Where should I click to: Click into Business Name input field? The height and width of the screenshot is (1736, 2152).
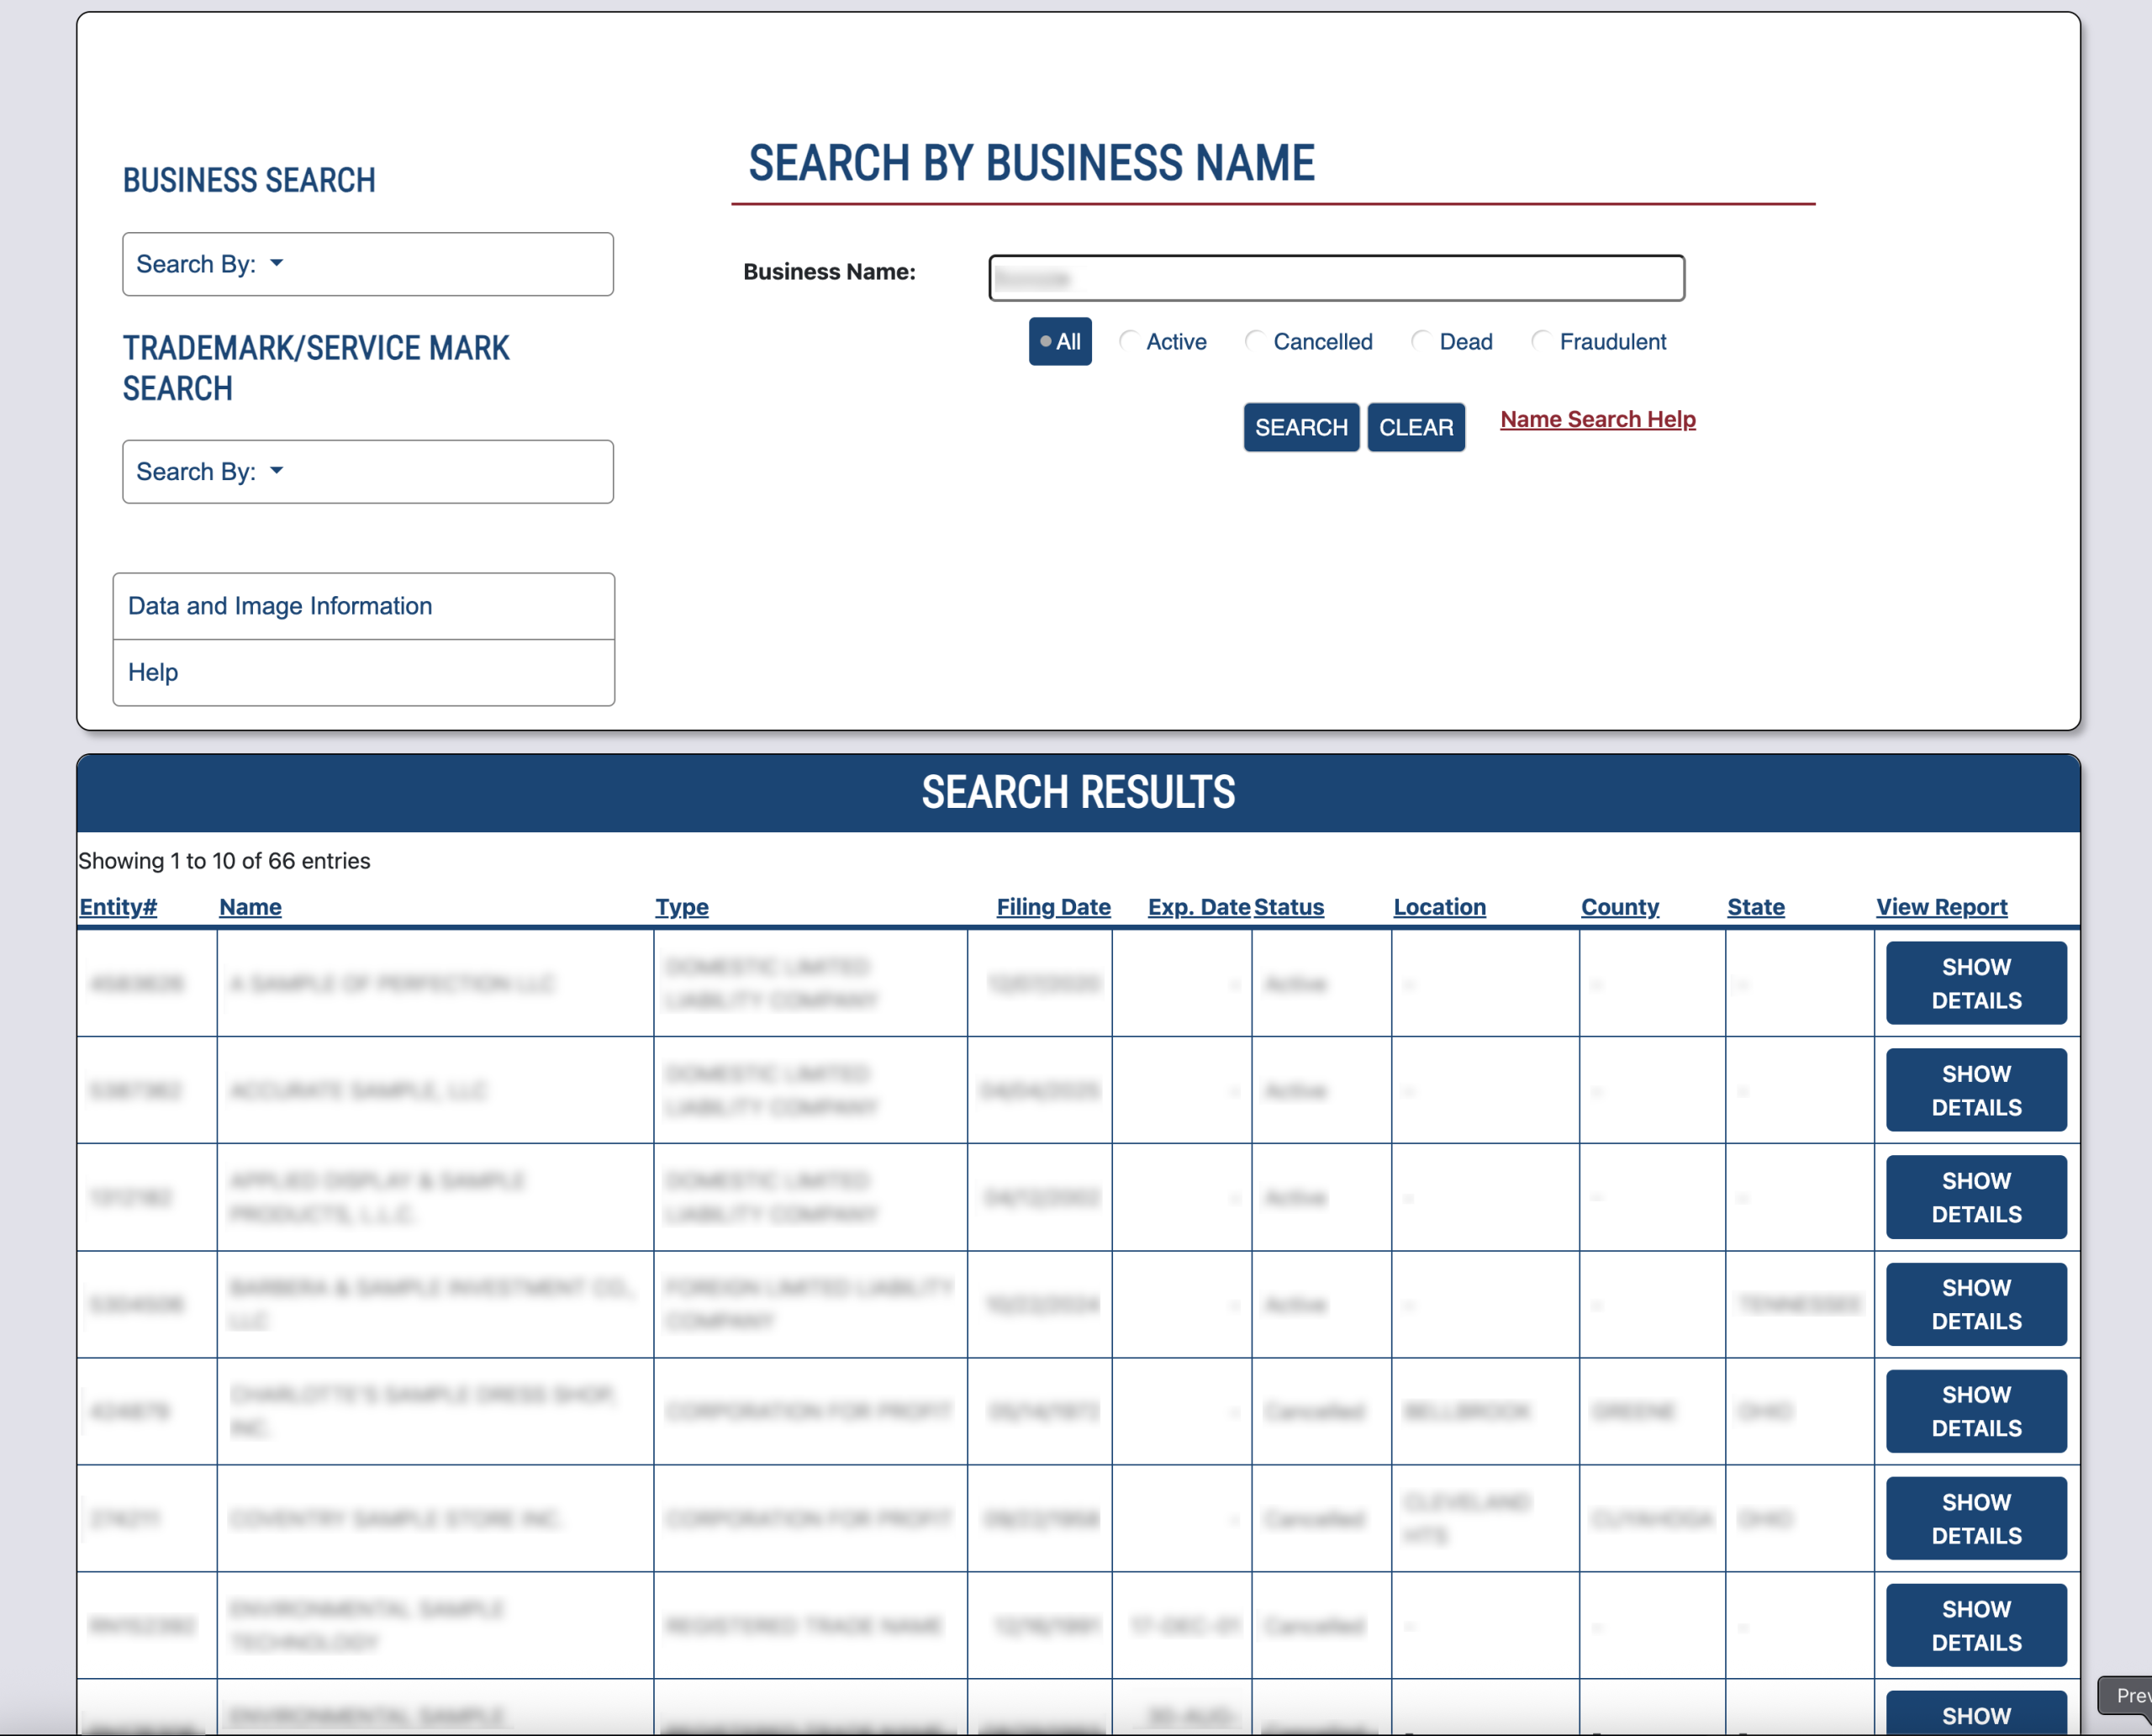point(1335,278)
